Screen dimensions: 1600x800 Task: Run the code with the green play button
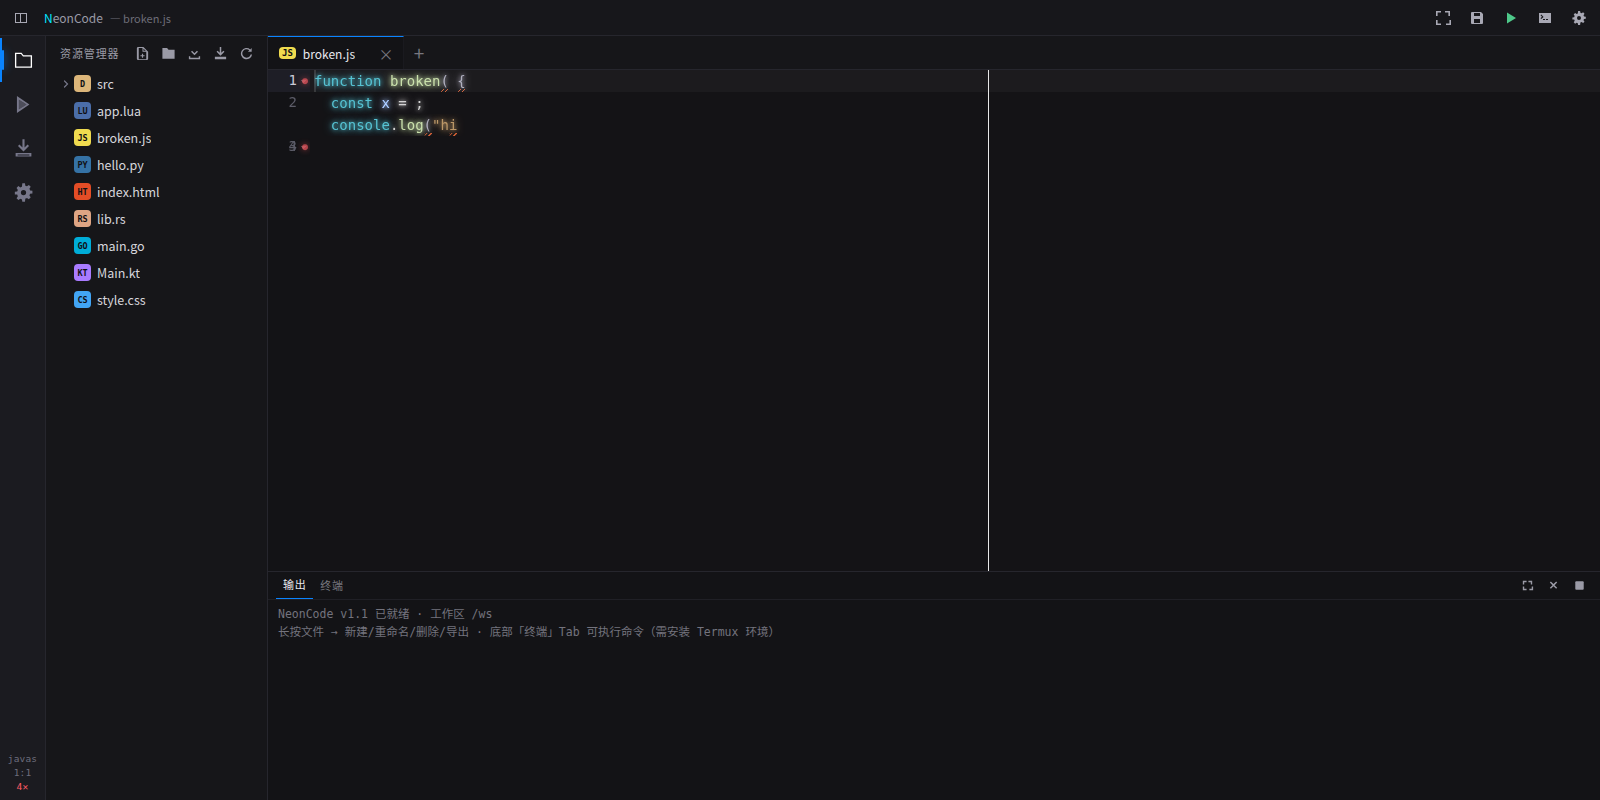[1511, 18]
